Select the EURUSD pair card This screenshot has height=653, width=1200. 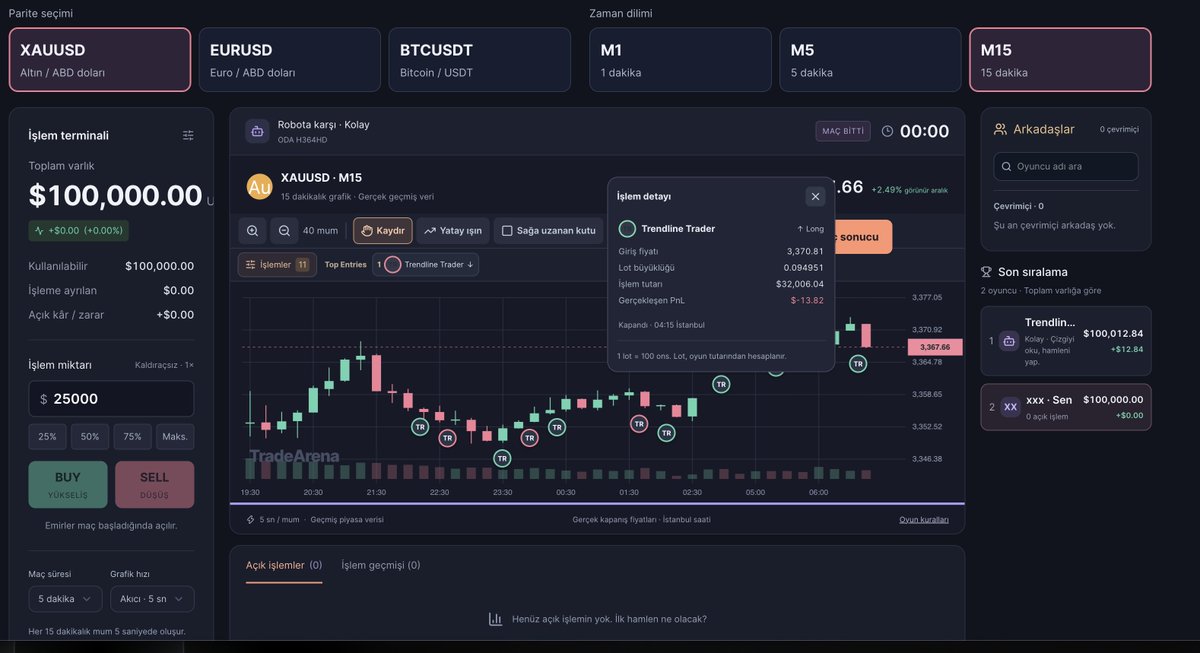pyautogui.click(x=290, y=60)
